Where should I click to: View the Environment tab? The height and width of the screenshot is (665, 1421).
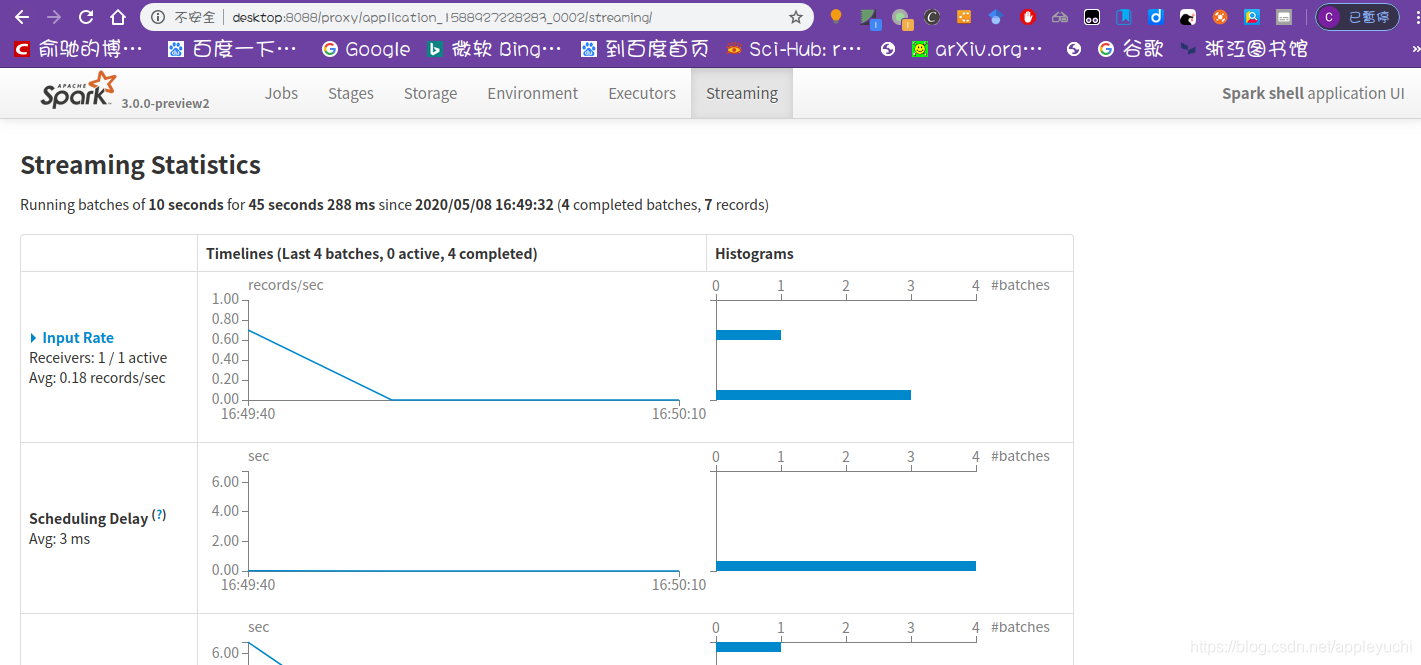click(x=532, y=92)
